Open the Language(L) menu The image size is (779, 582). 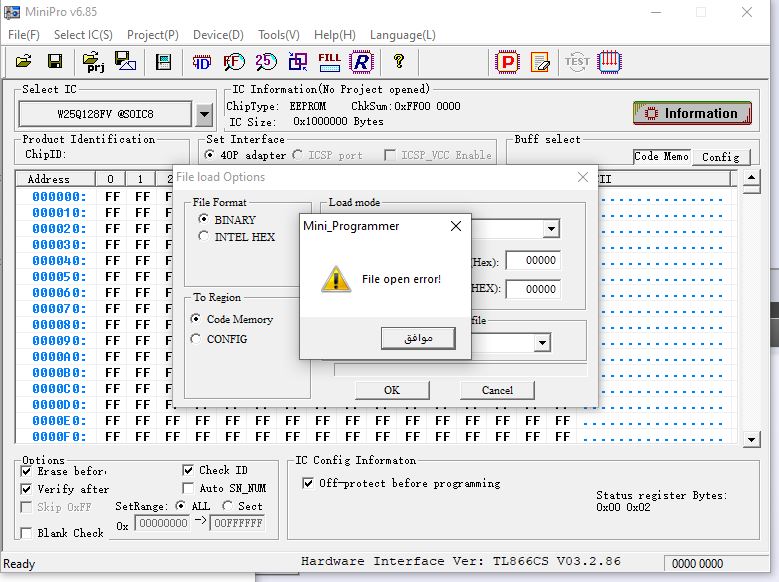(402, 35)
